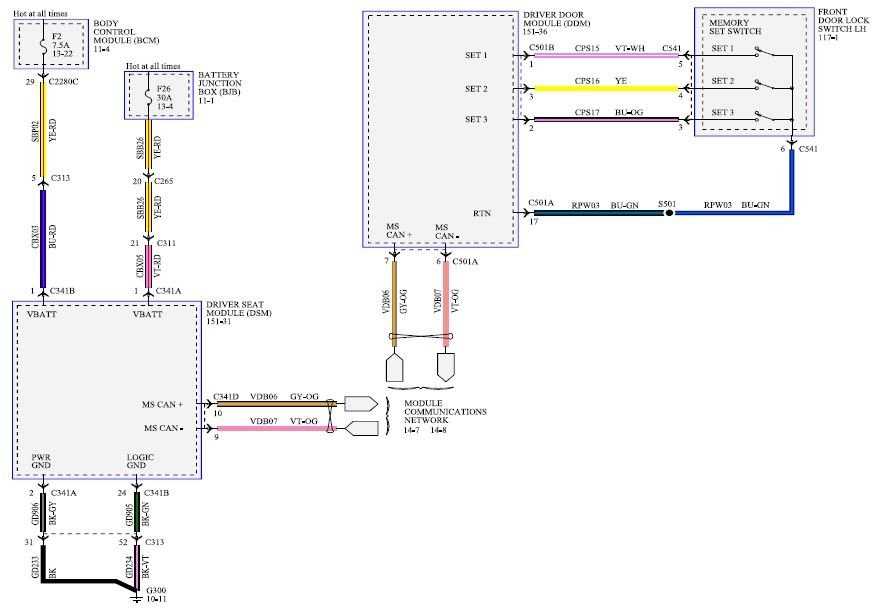Click SET 1 terminal in Driver Door Module
Image resolution: width=888 pixels, height=612 pixels.
pos(476,55)
